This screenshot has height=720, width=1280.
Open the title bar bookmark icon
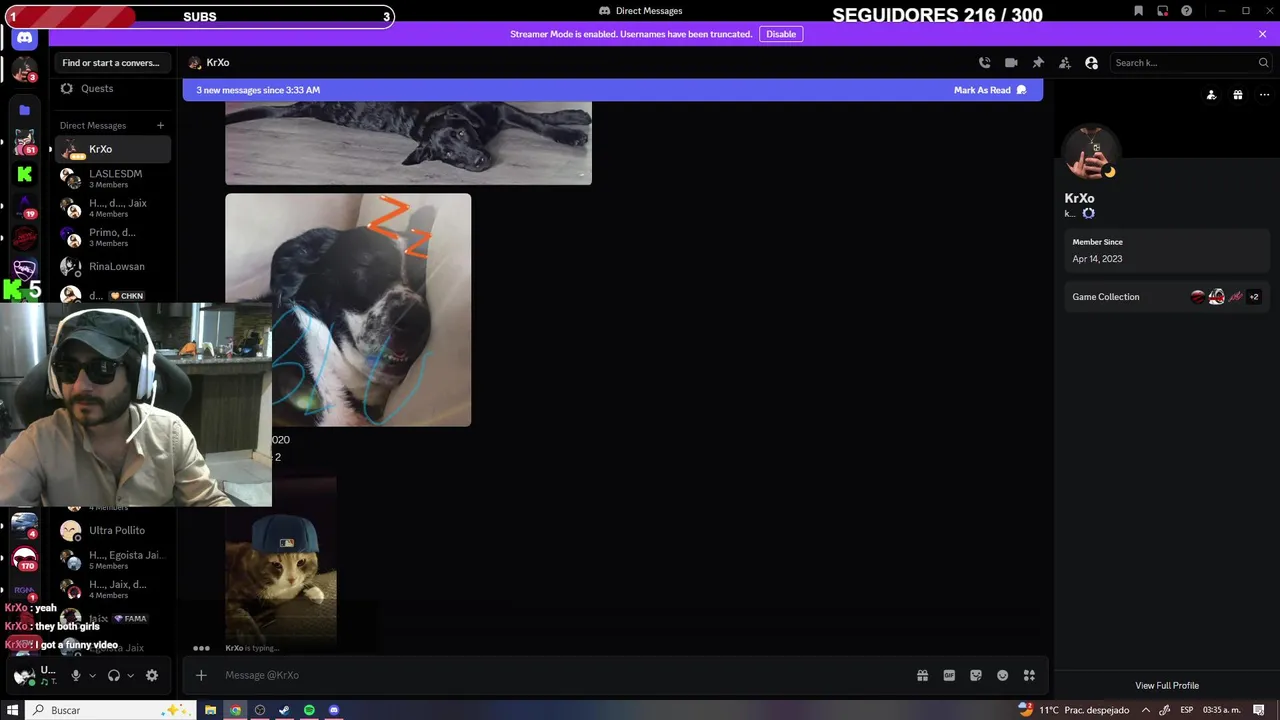tap(1138, 11)
